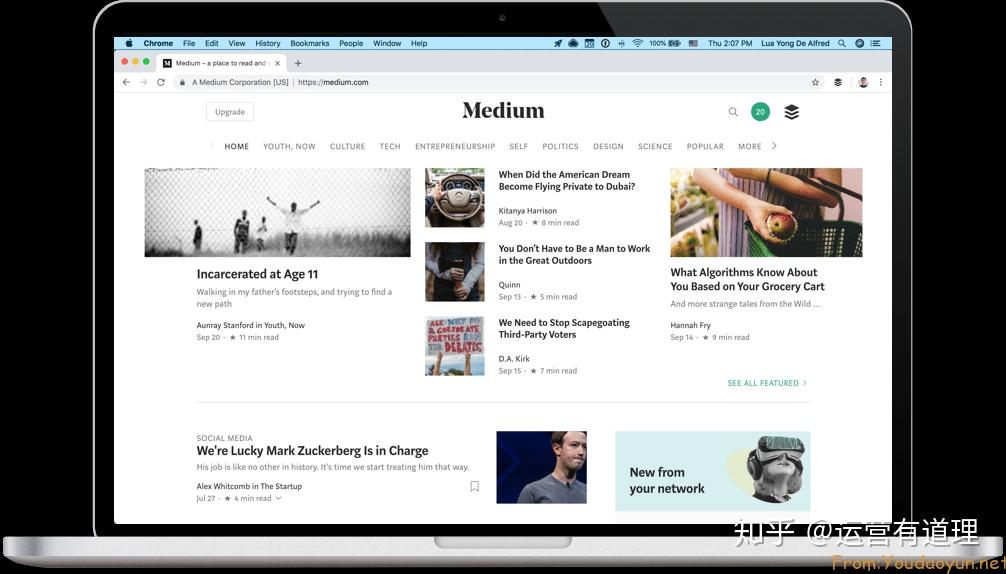Screen dimensions: 1006x574
Task: Bookmark the Zuckerberg story with the bookmark icon
Action: [475, 486]
